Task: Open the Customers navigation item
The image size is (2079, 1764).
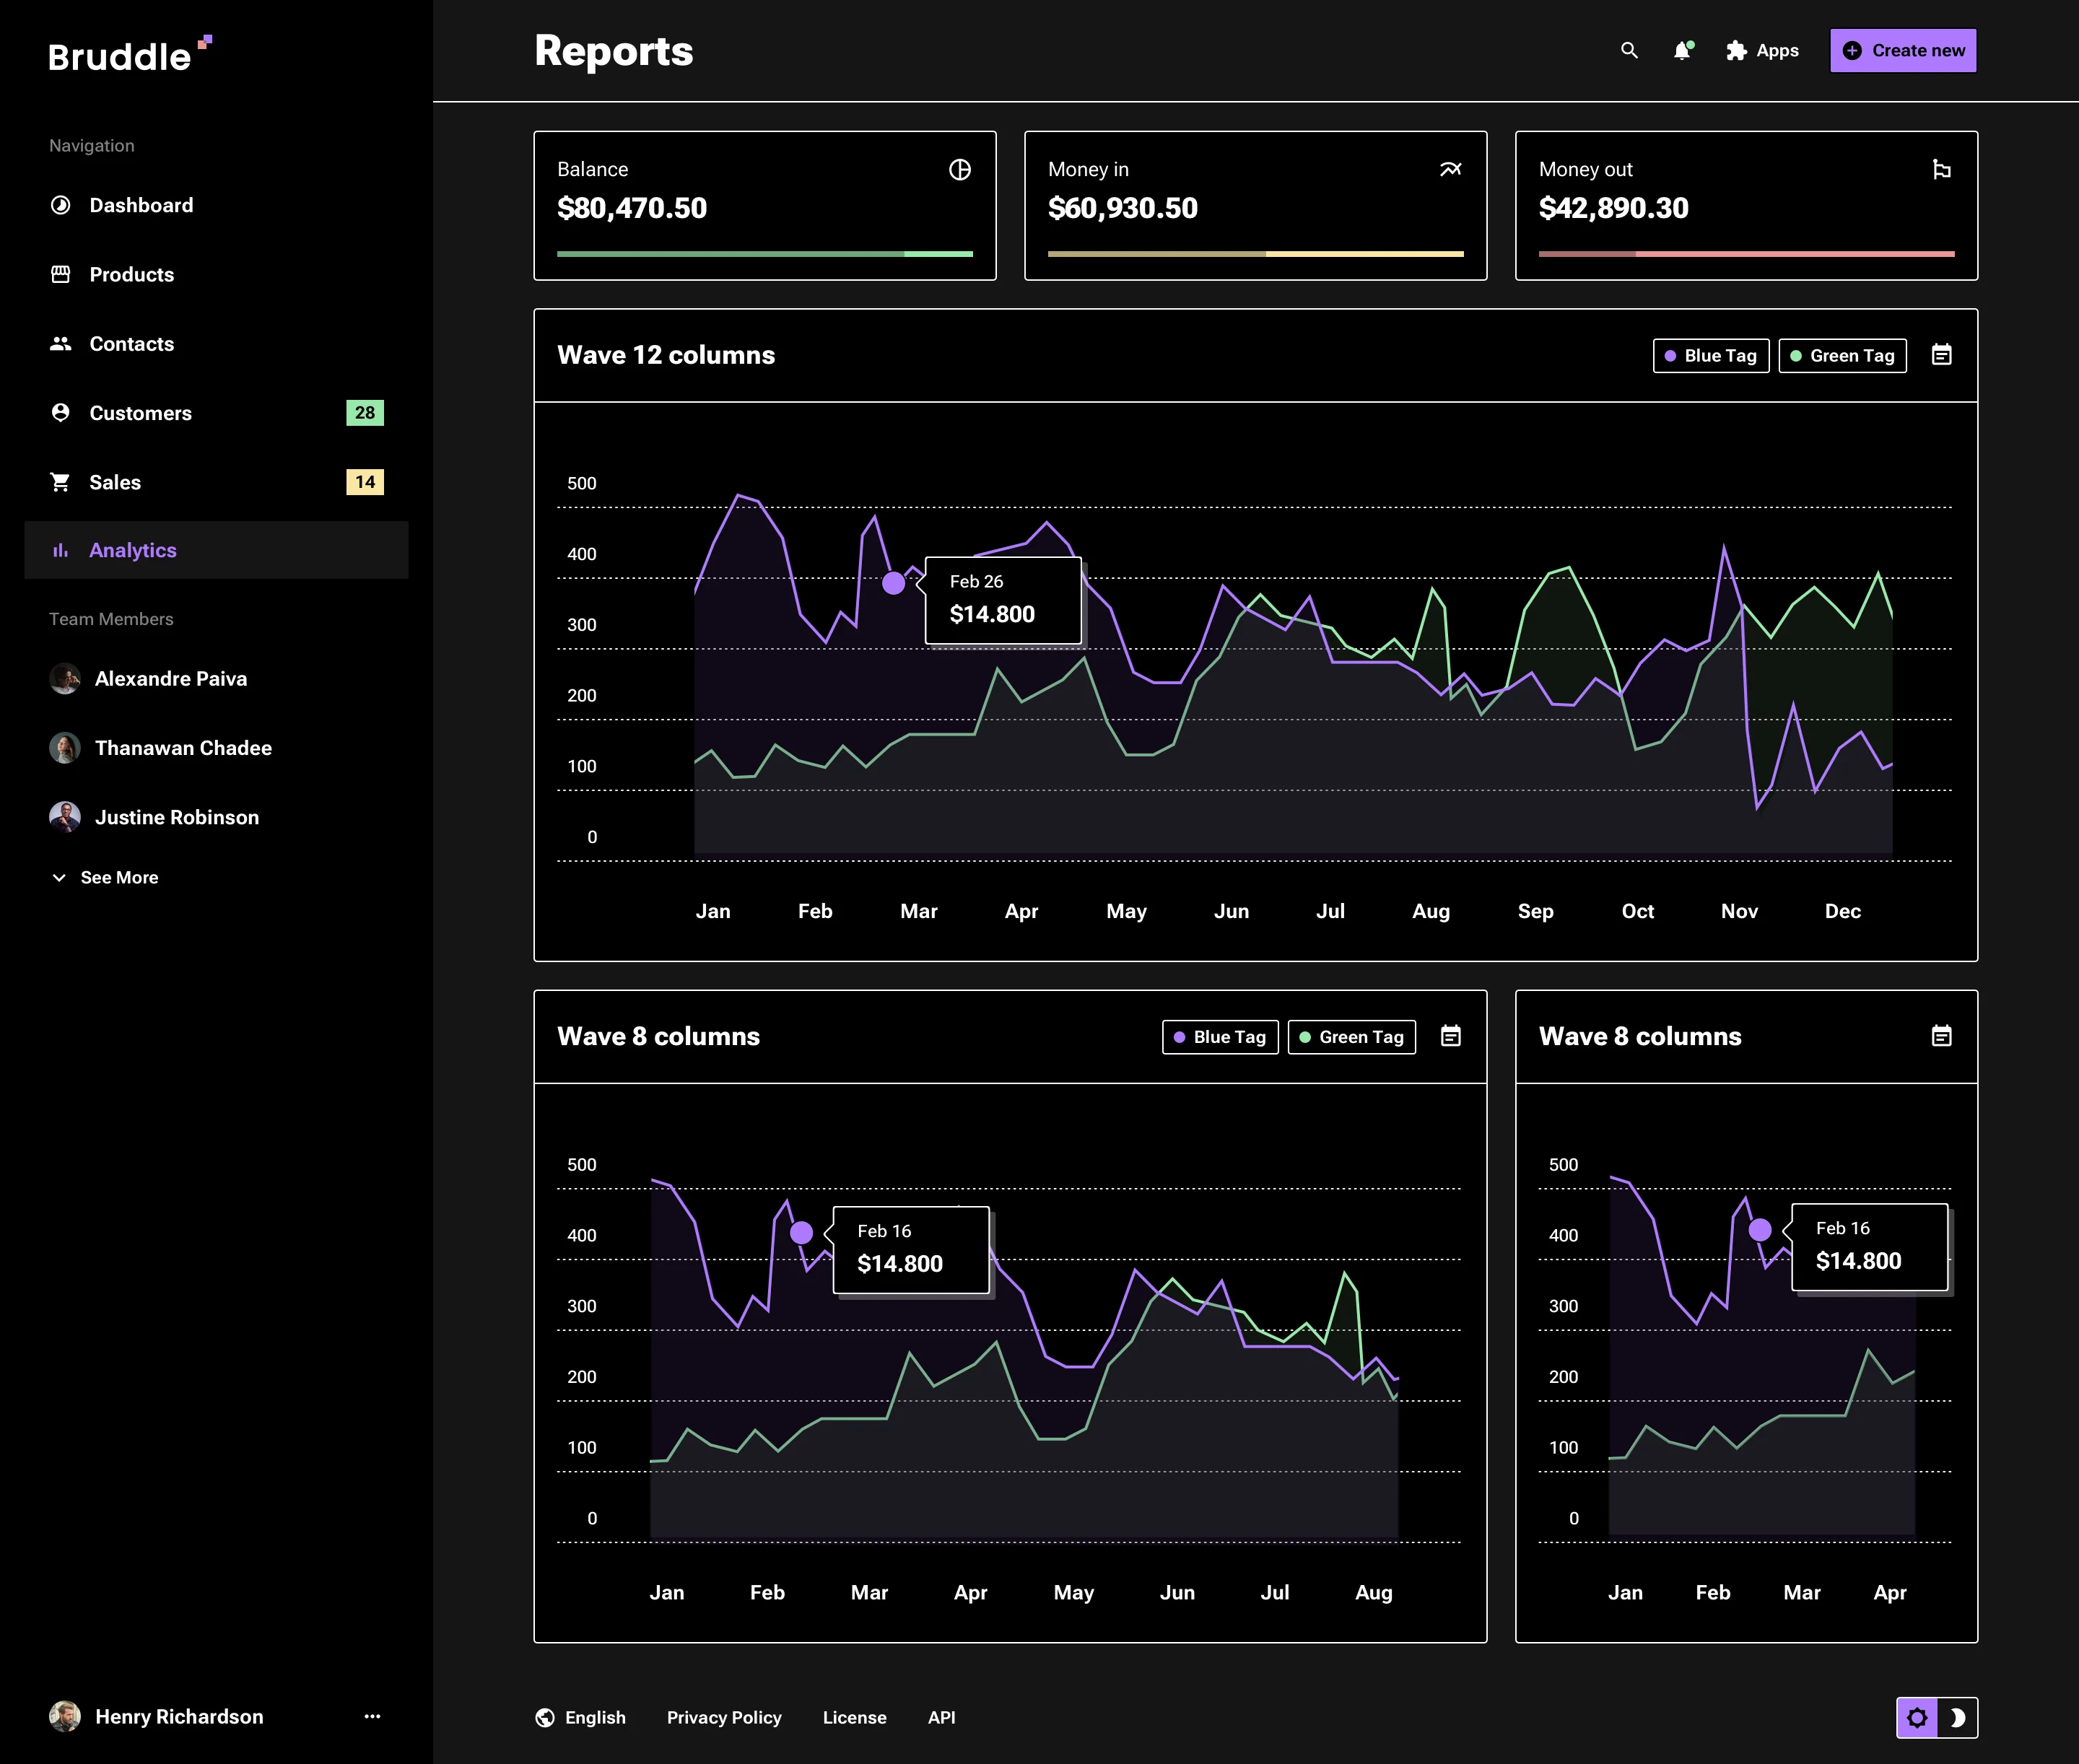Action: 140,413
